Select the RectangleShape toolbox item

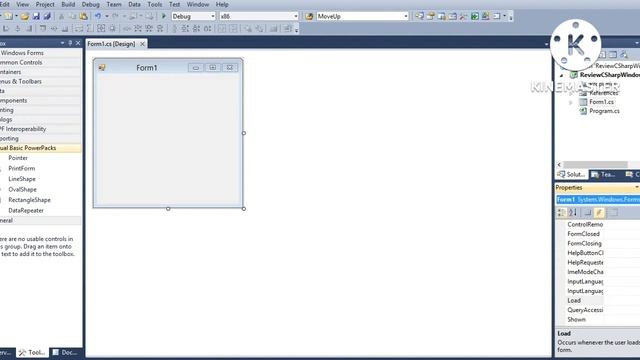pos(29,200)
